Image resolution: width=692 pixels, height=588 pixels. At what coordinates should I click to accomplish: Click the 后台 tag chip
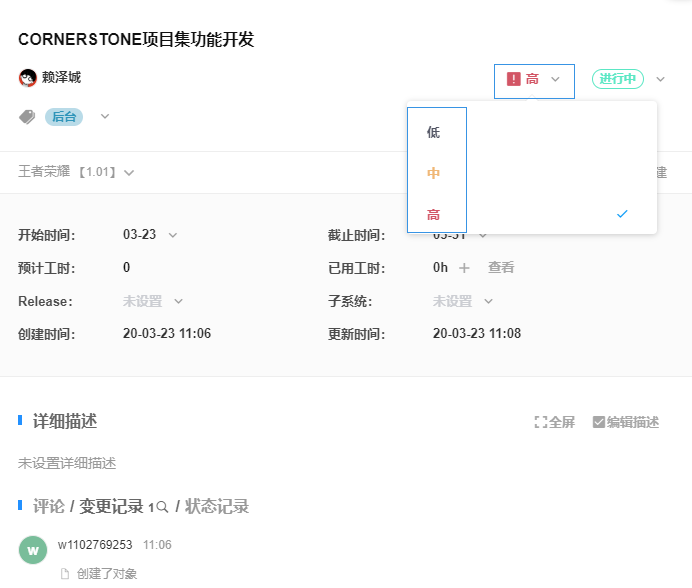[64, 117]
